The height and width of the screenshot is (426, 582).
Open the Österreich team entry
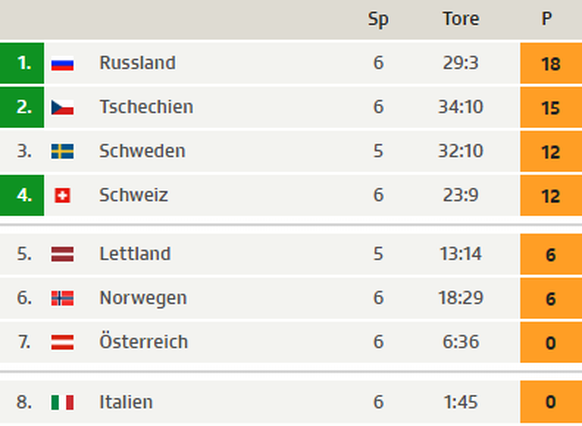click(144, 341)
